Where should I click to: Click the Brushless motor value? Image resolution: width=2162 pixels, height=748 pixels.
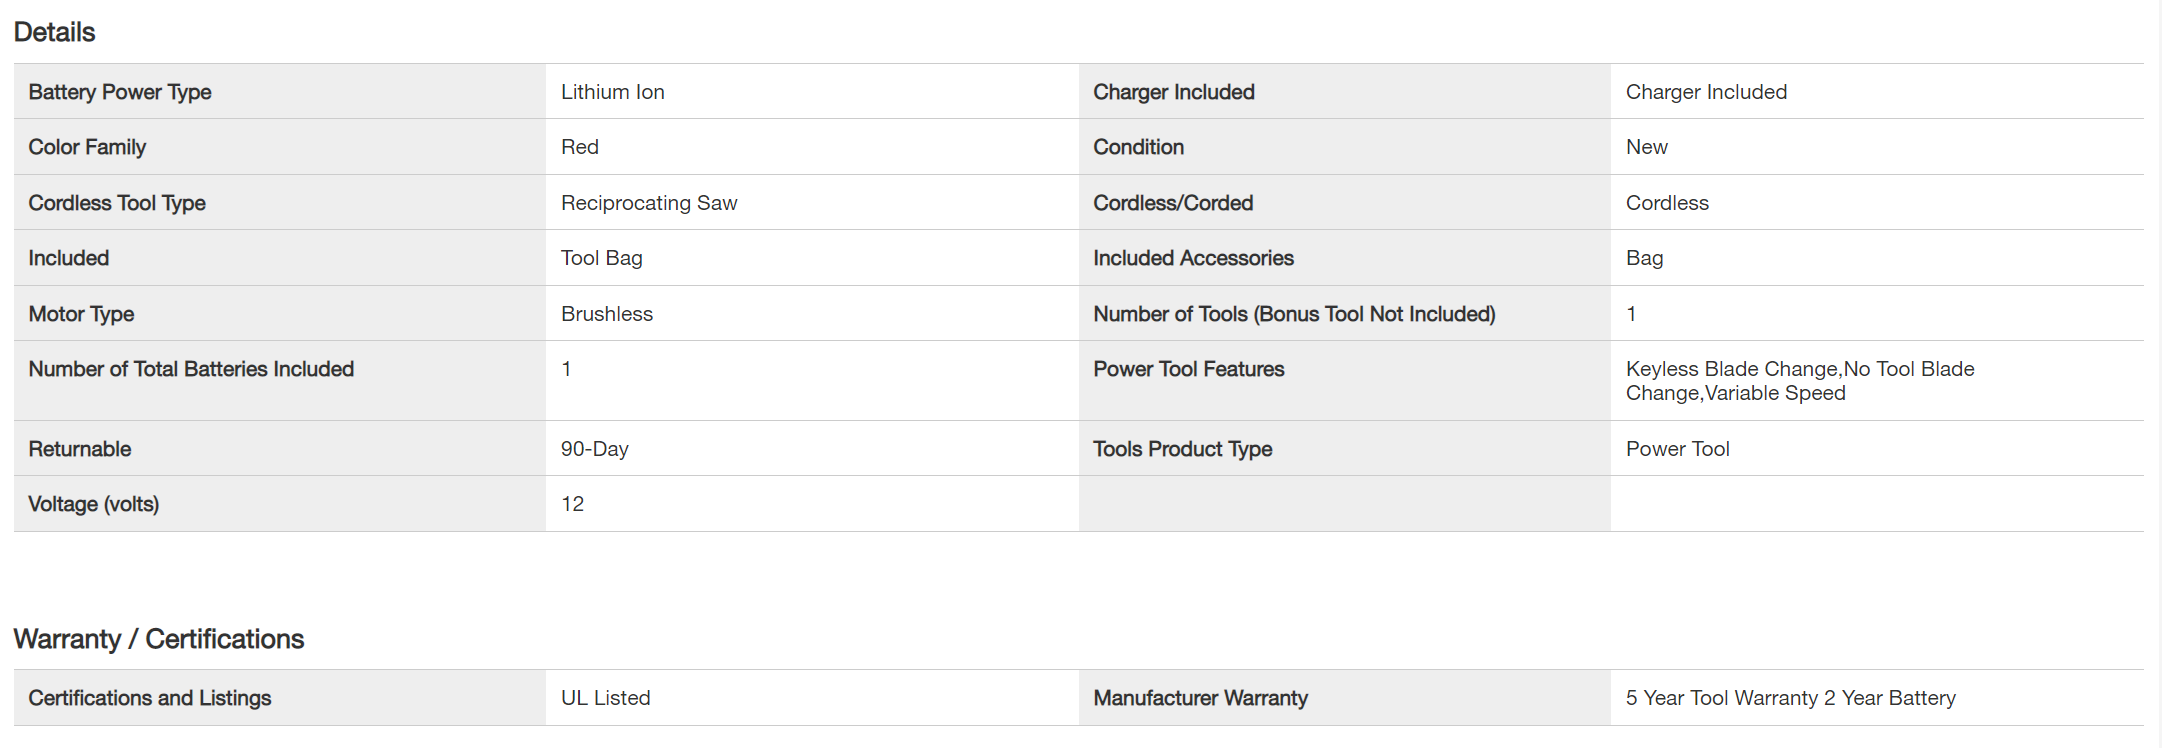click(x=606, y=314)
